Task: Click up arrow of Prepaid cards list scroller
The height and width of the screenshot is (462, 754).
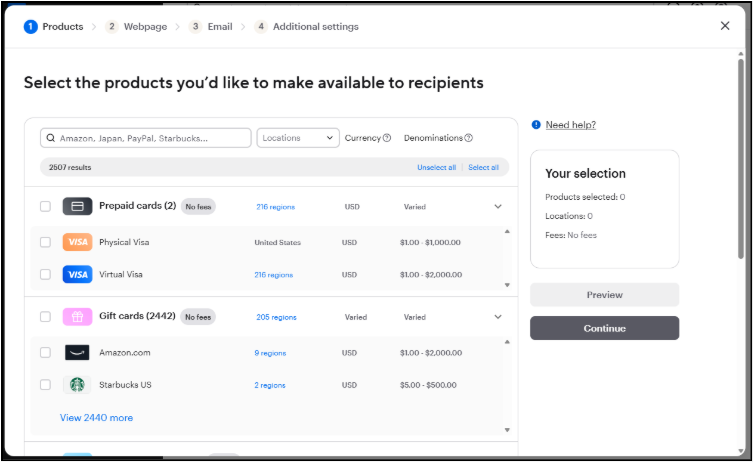Action: pos(507,232)
